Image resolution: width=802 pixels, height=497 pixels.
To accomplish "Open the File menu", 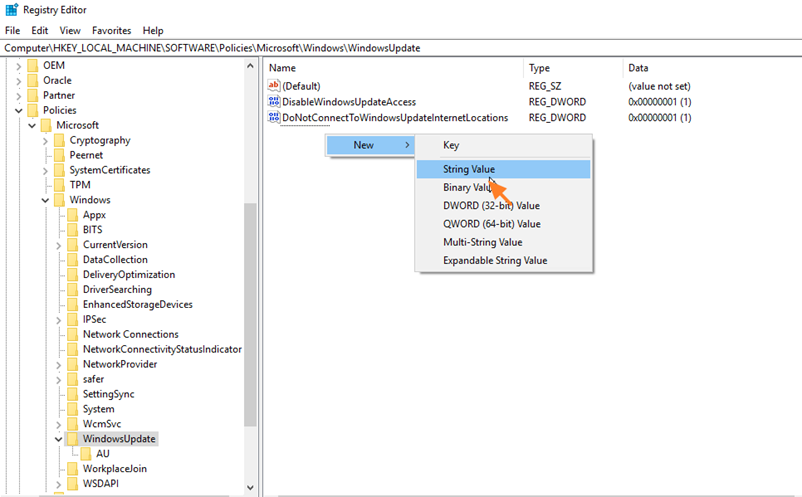I will pos(12,31).
